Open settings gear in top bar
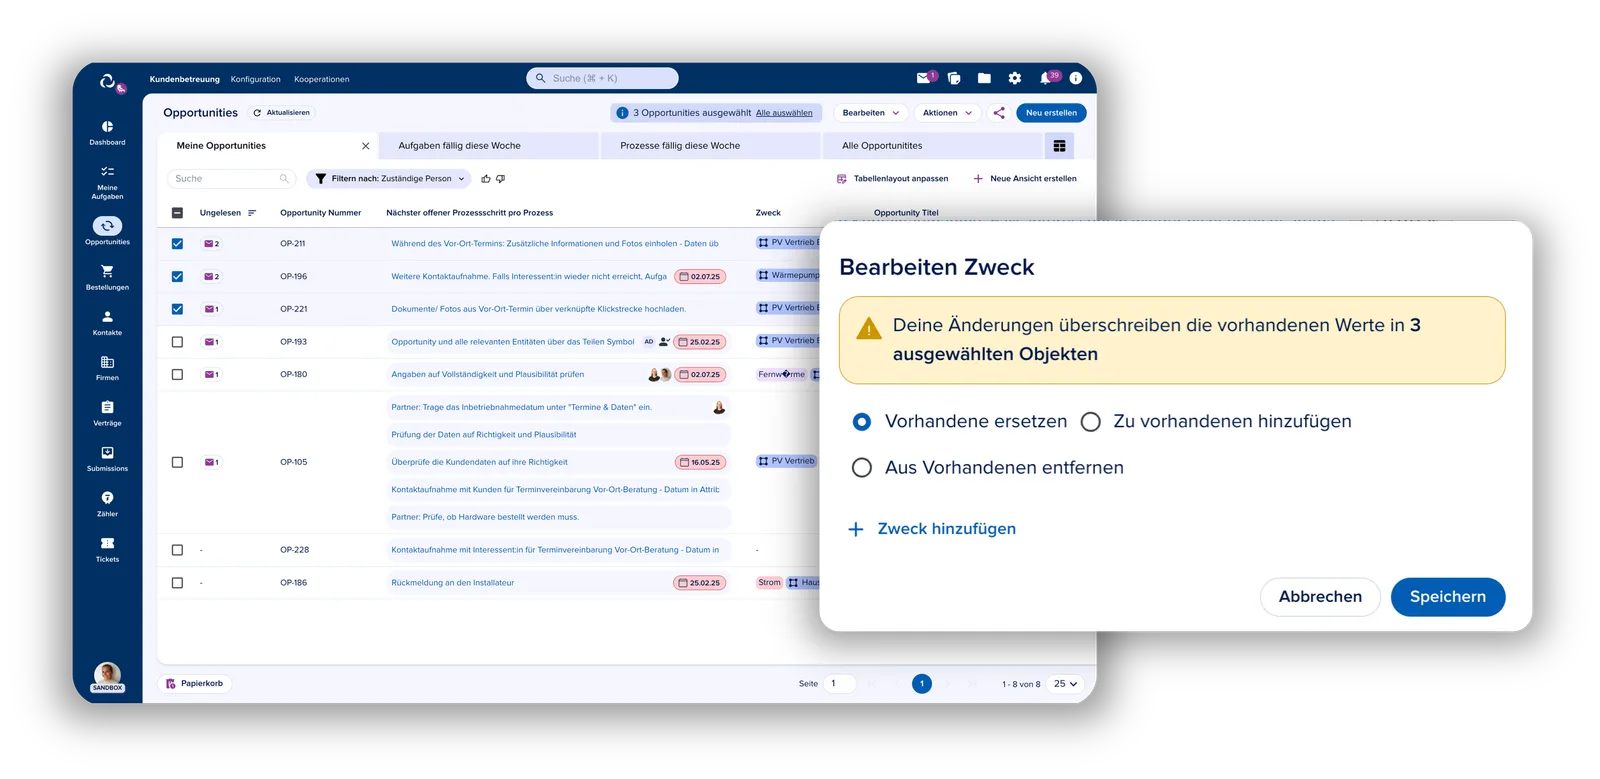 (x=1015, y=78)
